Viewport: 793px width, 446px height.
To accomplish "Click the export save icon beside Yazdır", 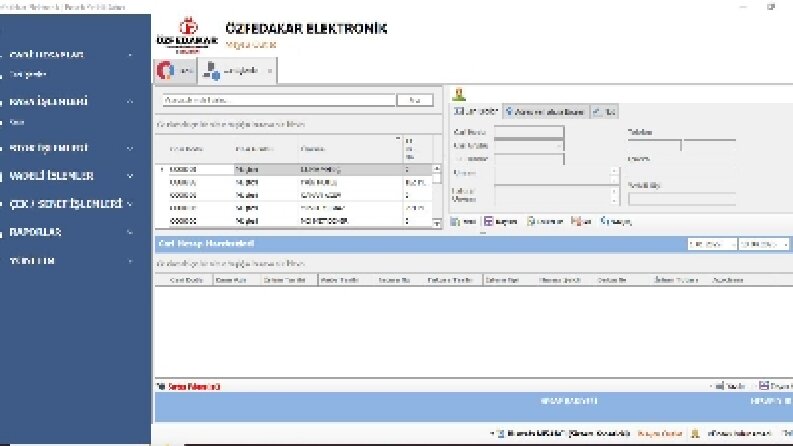I will pyautogui.click(x=764, y=386).
